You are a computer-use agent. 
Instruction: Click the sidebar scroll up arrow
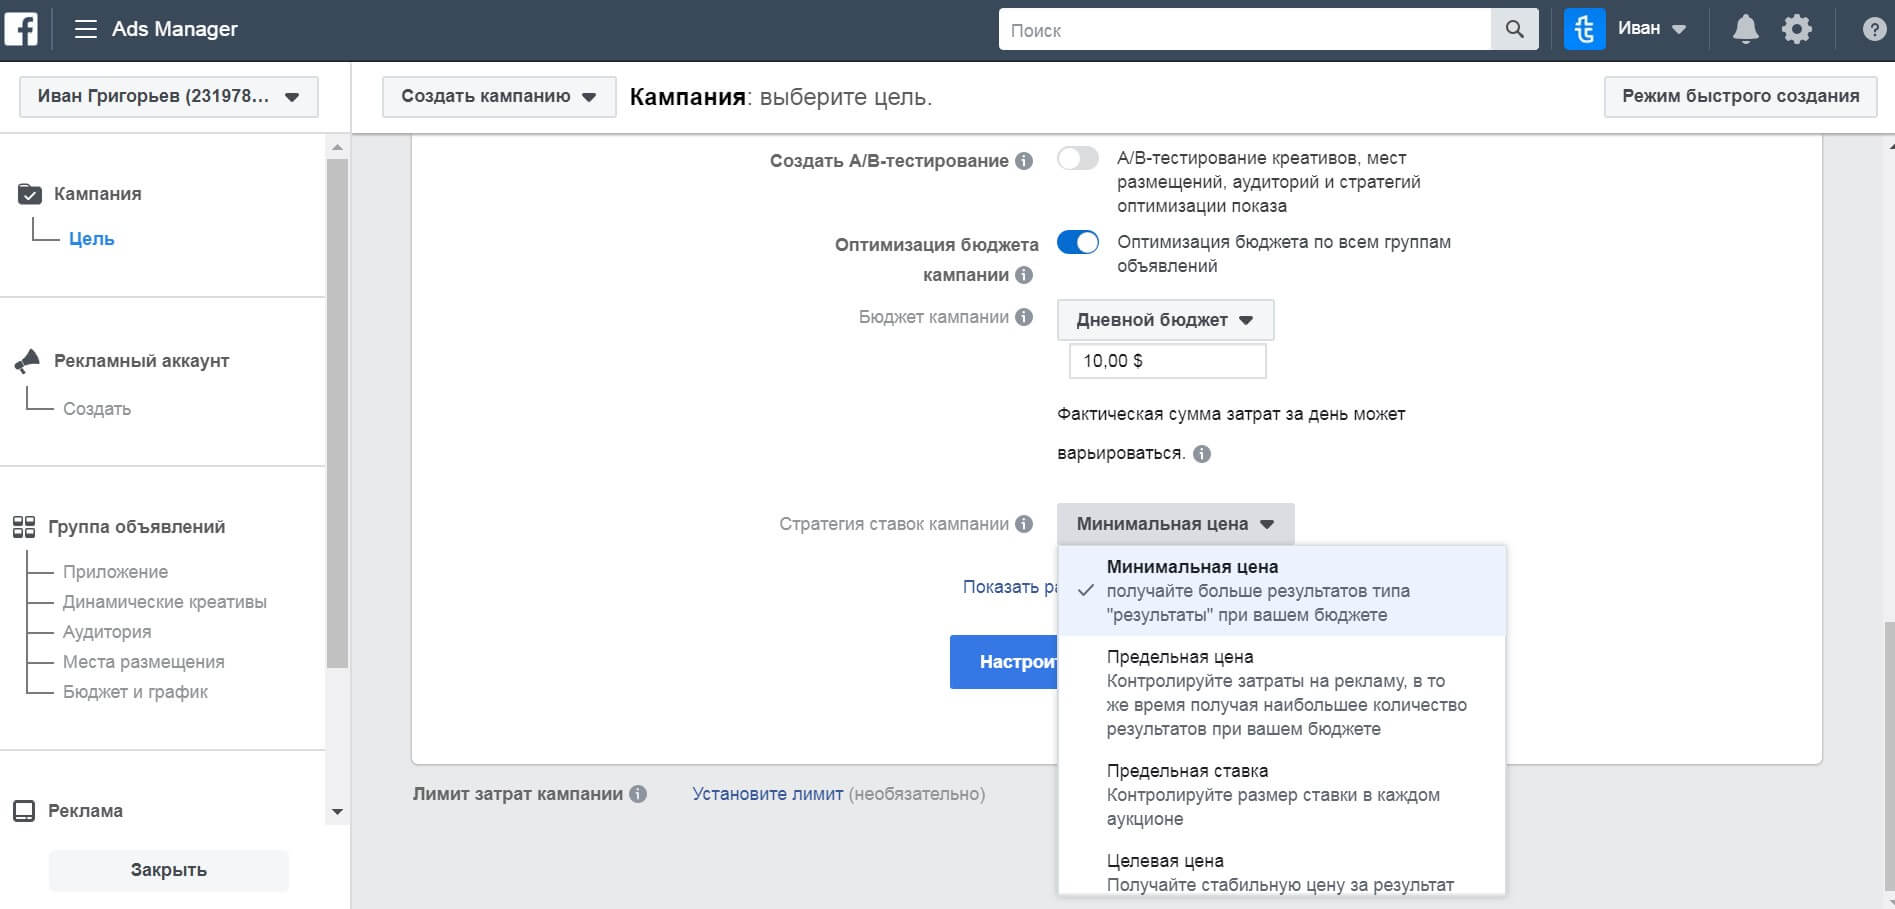(x=337, y=147)
